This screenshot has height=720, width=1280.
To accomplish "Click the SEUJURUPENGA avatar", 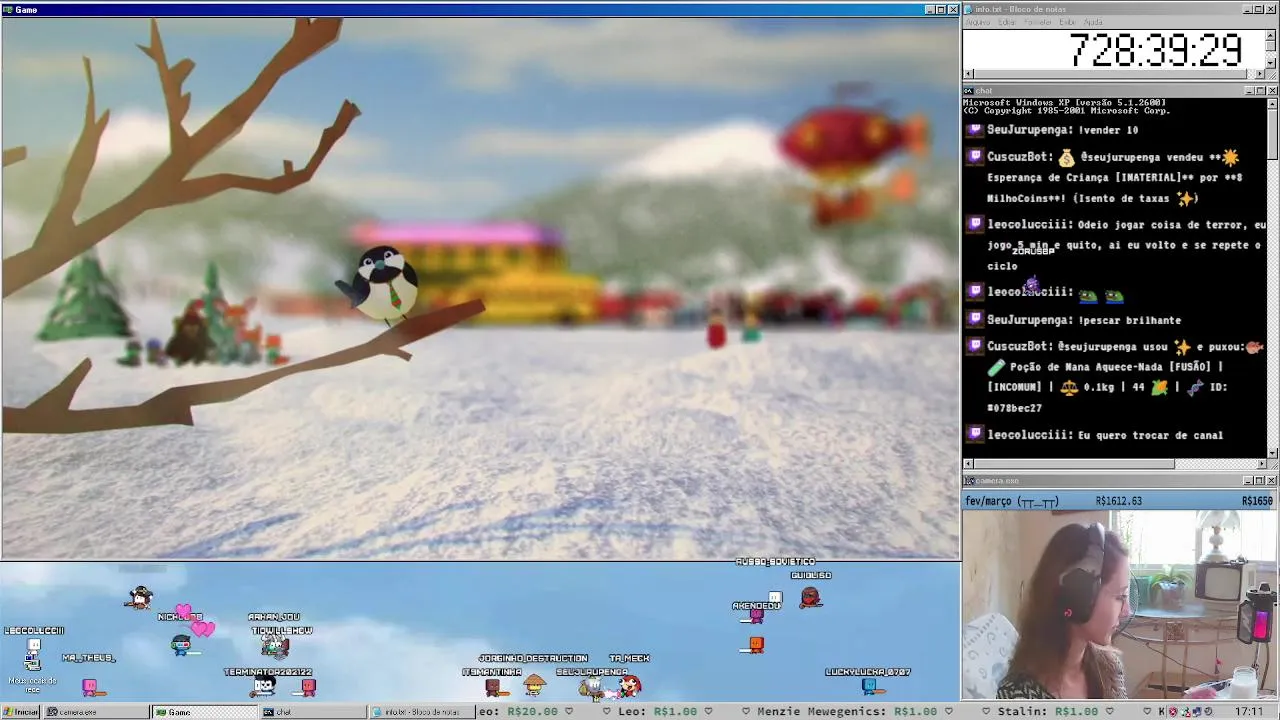I will (x=593, y=686).
